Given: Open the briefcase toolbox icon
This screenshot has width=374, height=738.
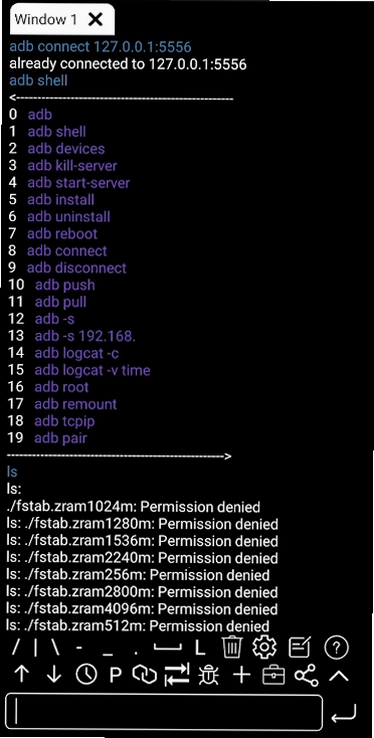Looking at the screenshot, I should pyautogui.click(x=273, y=676).
